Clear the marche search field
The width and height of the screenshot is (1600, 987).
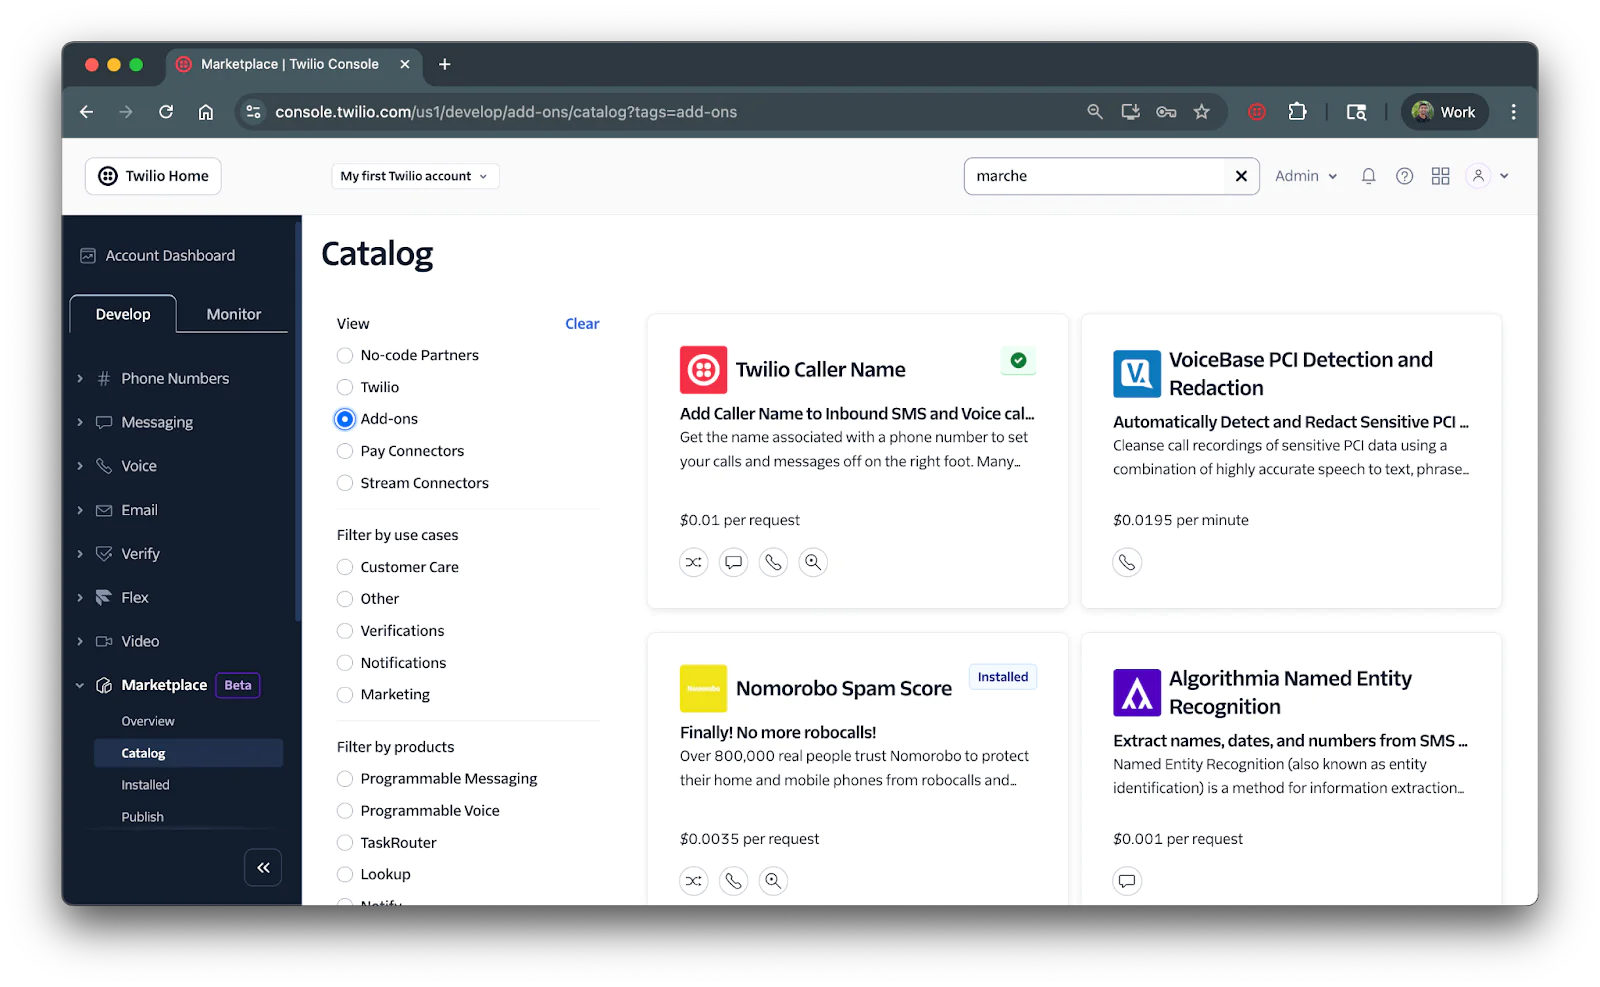point(1240,175)
